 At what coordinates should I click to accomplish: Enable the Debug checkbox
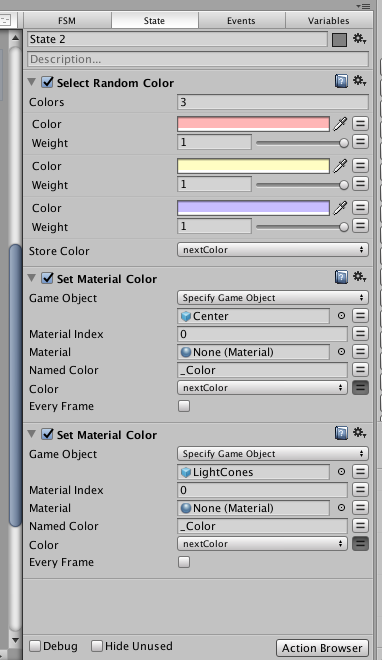(x=35, y=646)
